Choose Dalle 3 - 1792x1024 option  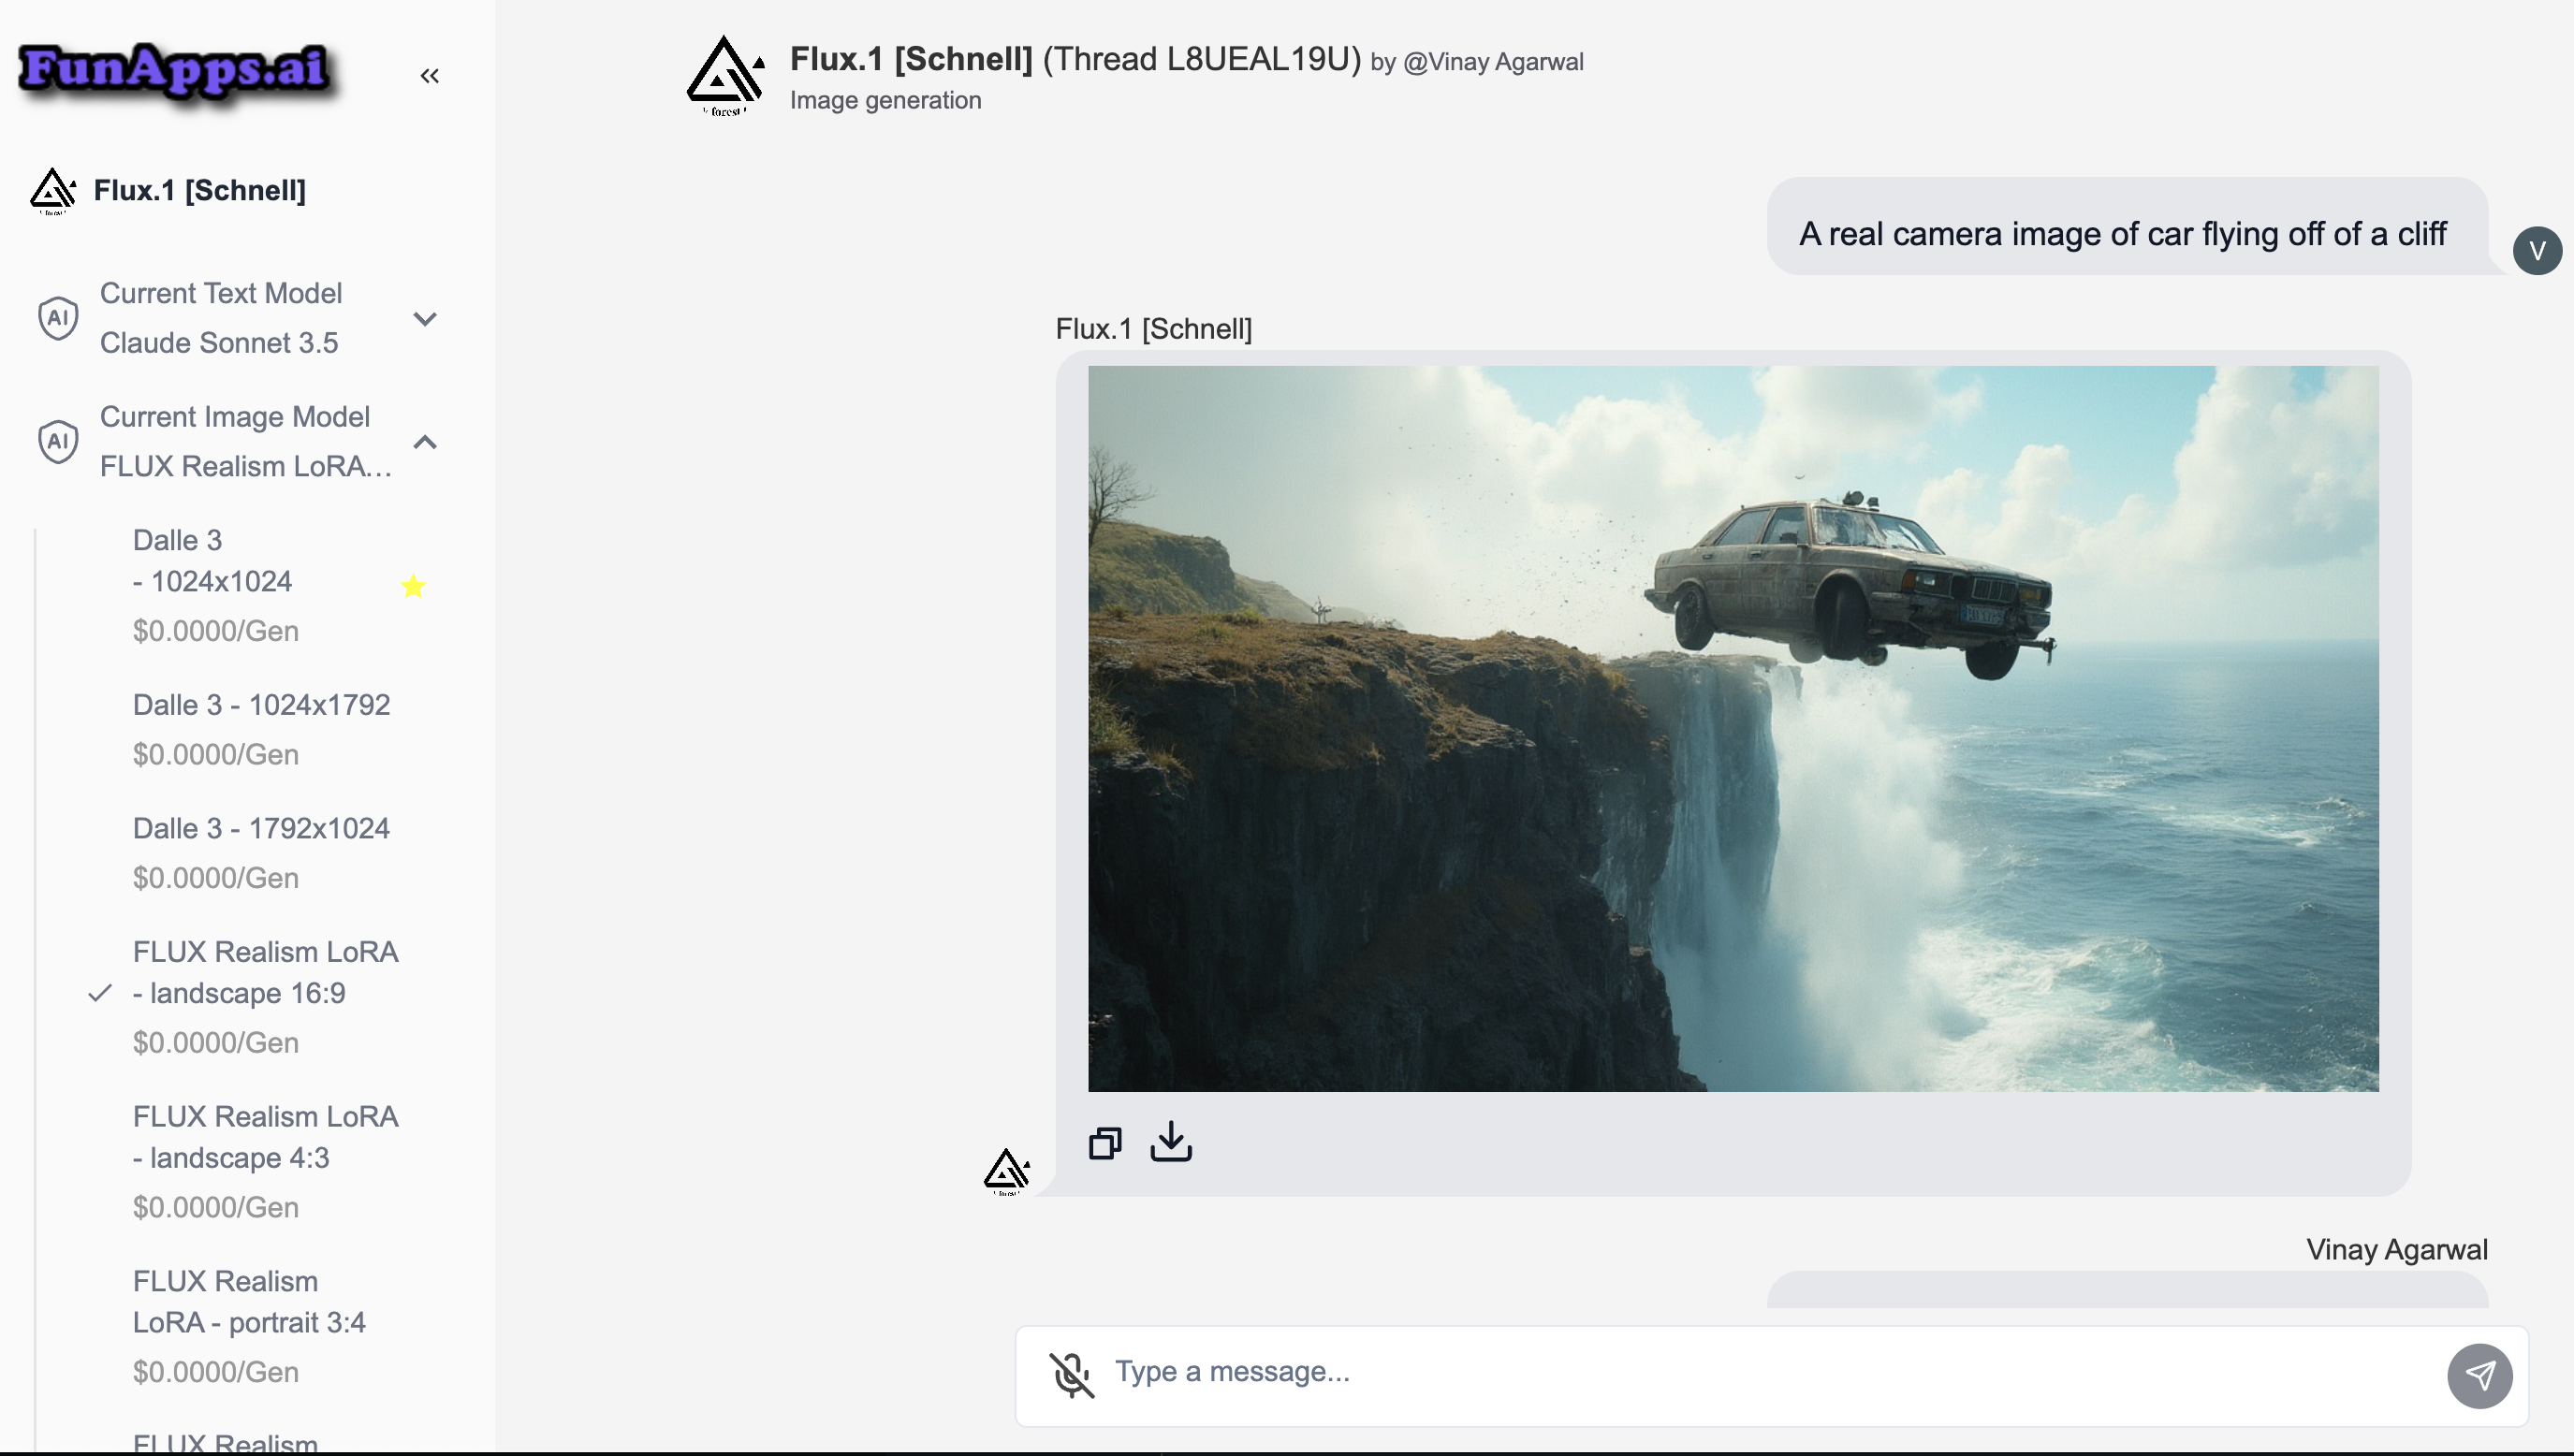click(x=261, y=829)
